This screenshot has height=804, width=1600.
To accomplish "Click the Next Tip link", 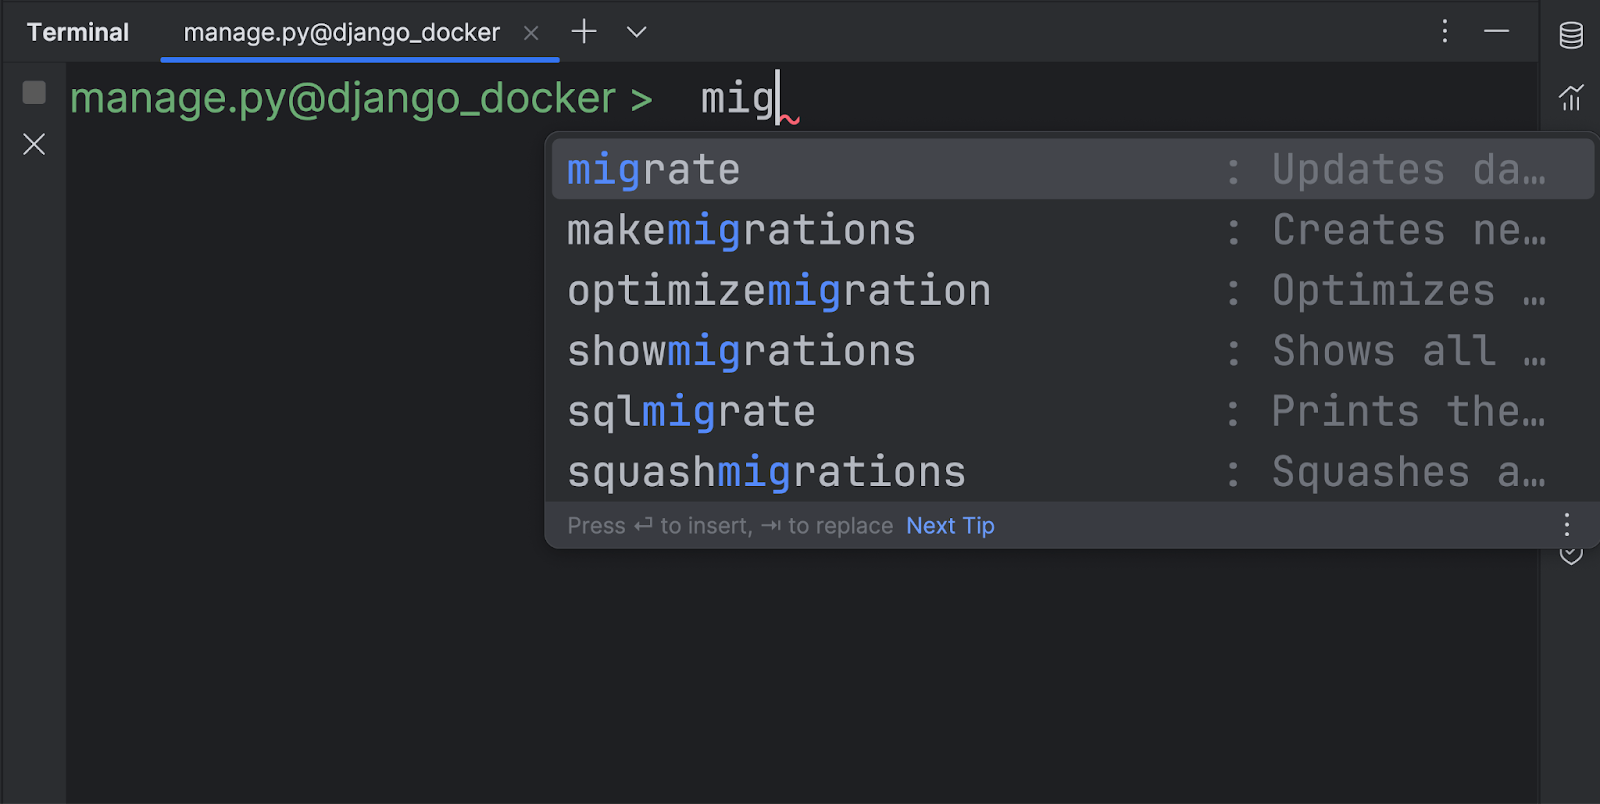I will pyautogui.click(x=949, y=526).
